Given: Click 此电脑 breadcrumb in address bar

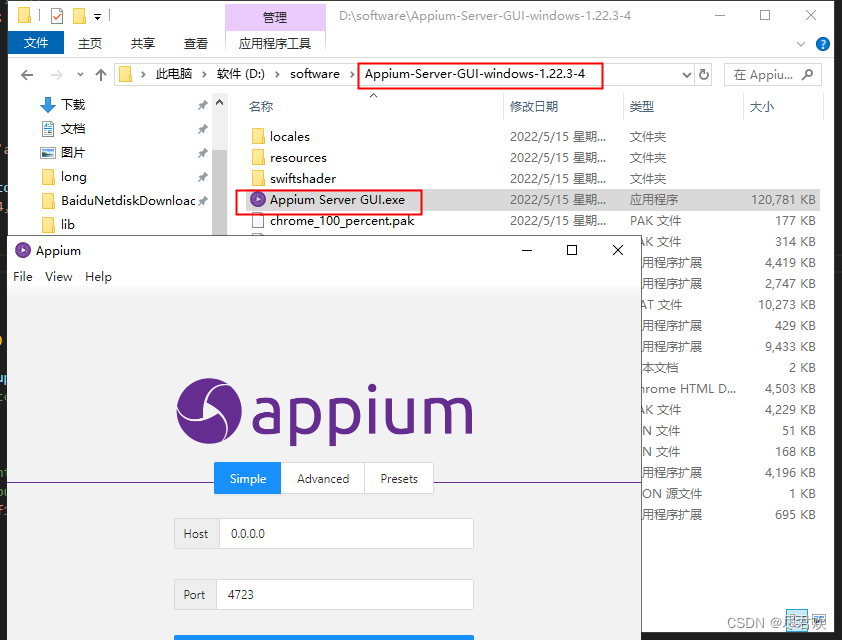Looking at the screenshot, I should coord(173,74).
